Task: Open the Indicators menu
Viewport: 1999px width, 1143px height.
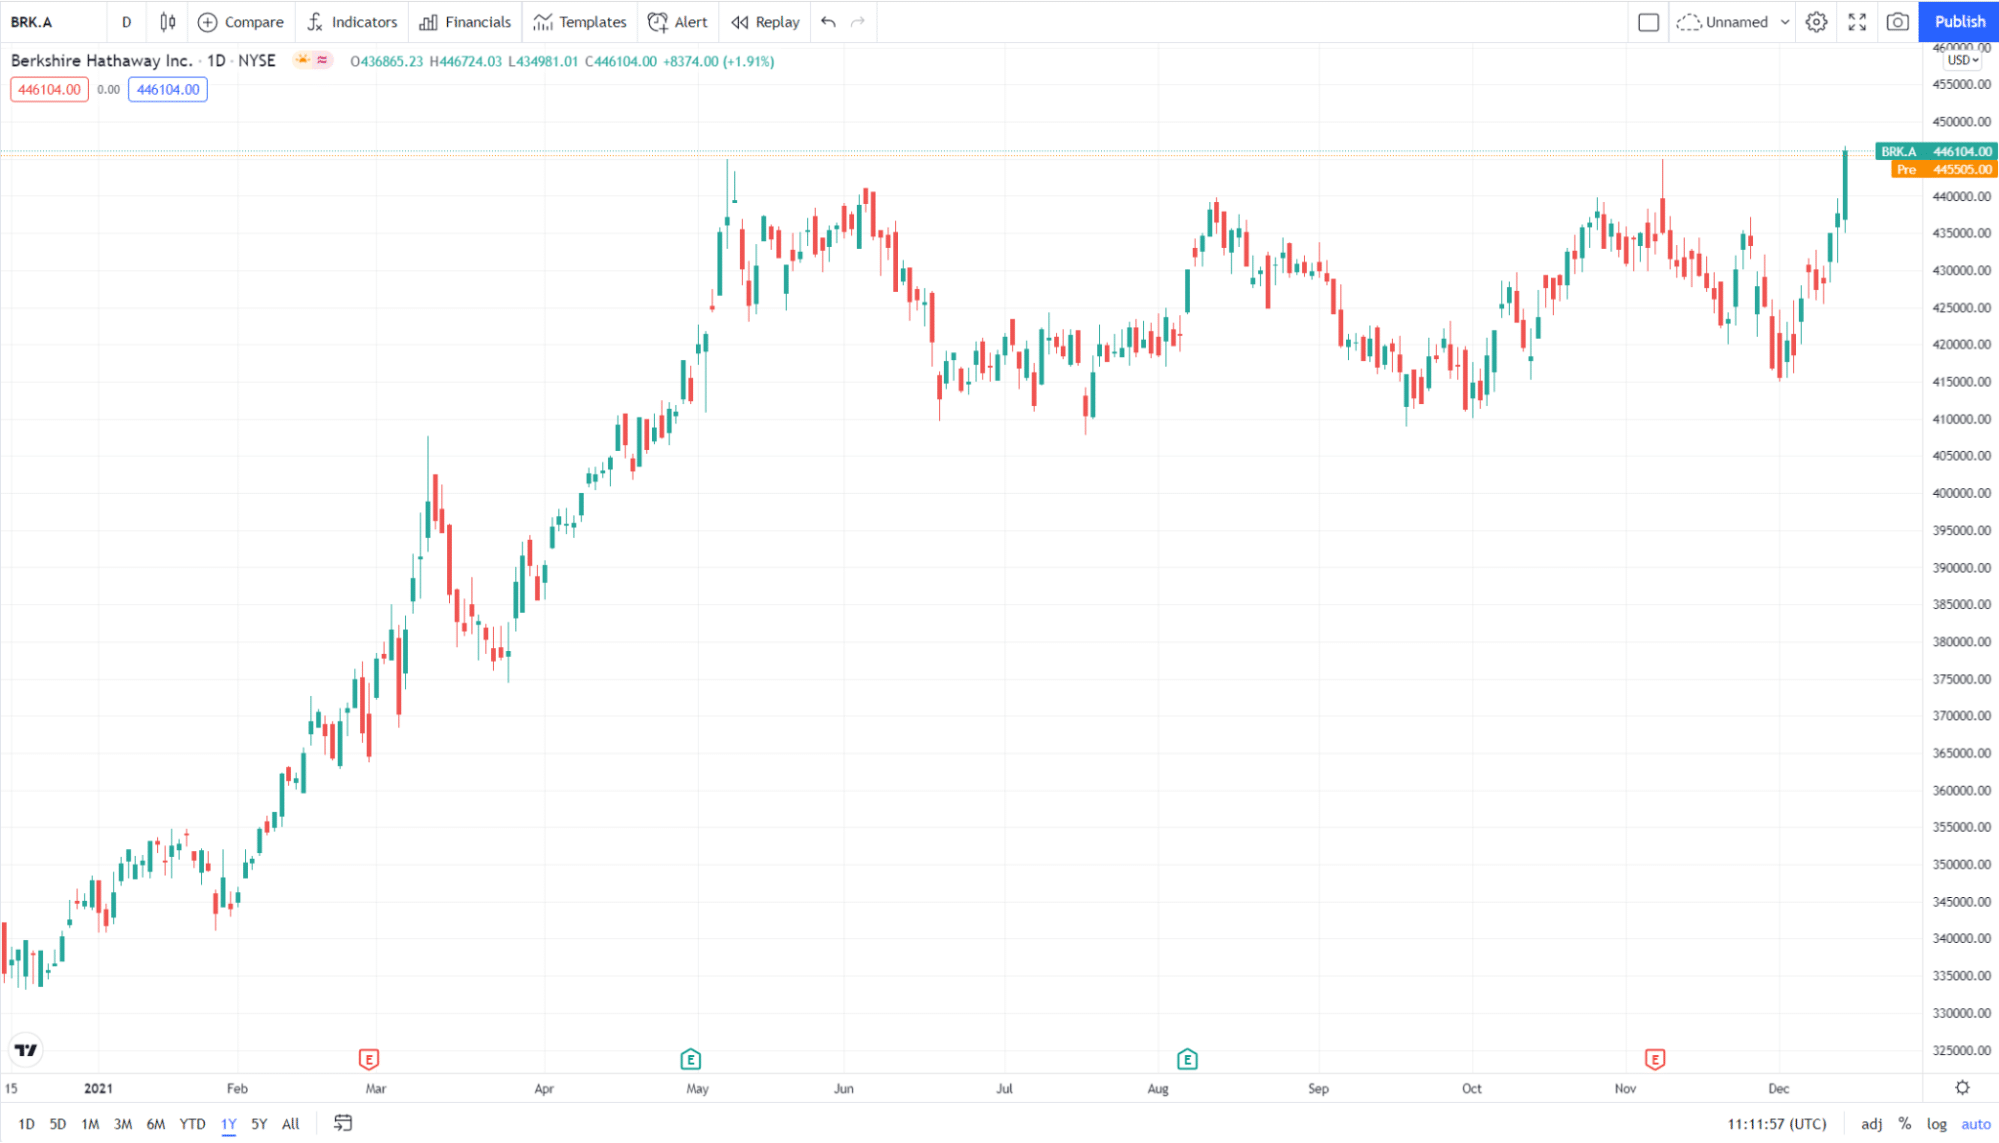Action: (352, 22)
